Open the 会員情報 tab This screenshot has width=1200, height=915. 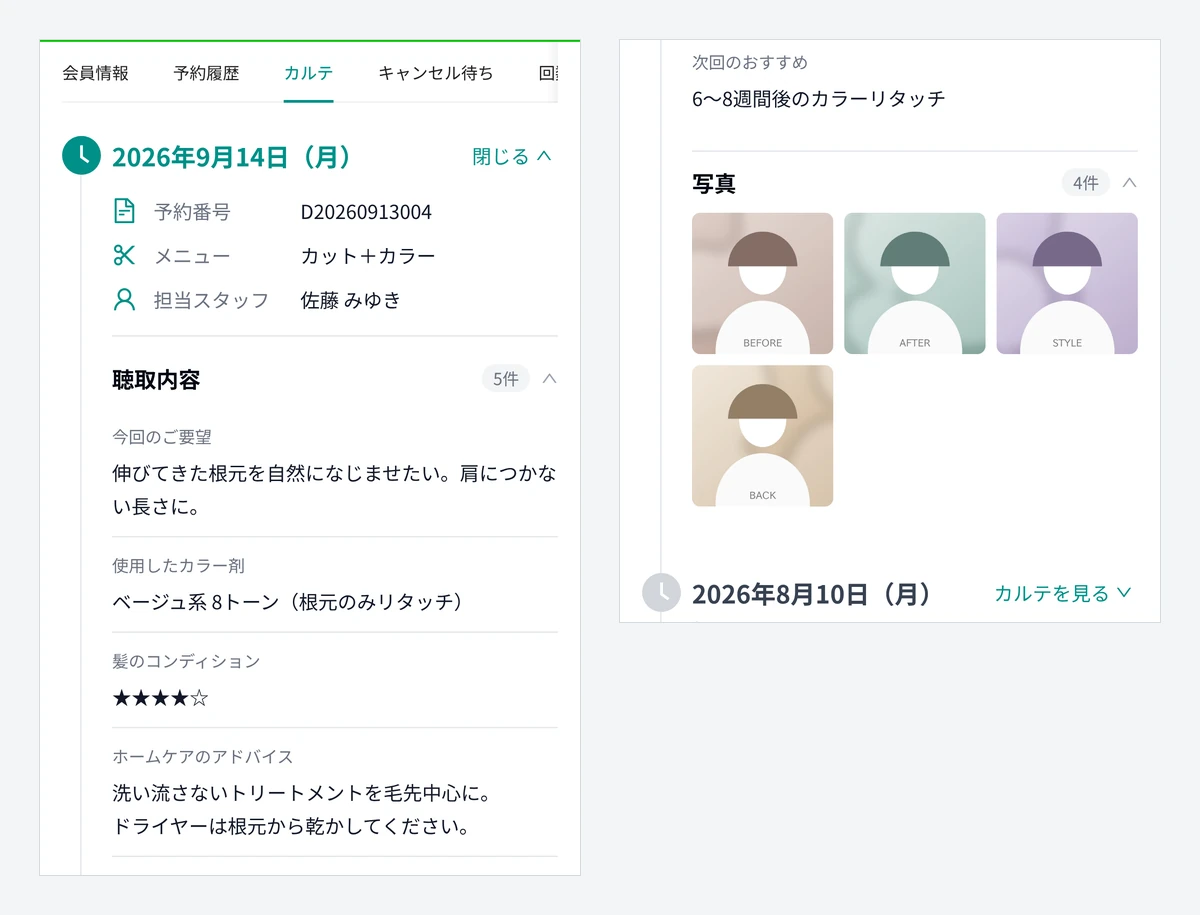coord(95,73)
